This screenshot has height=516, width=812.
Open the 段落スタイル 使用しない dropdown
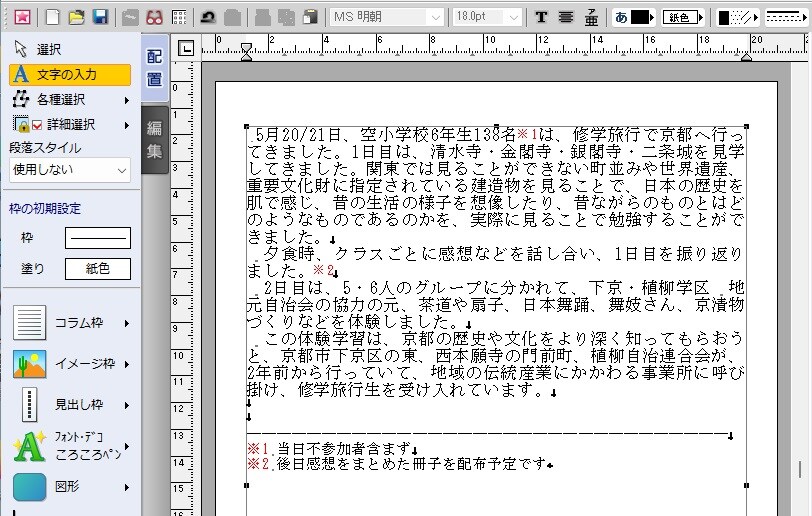(69, 170)
